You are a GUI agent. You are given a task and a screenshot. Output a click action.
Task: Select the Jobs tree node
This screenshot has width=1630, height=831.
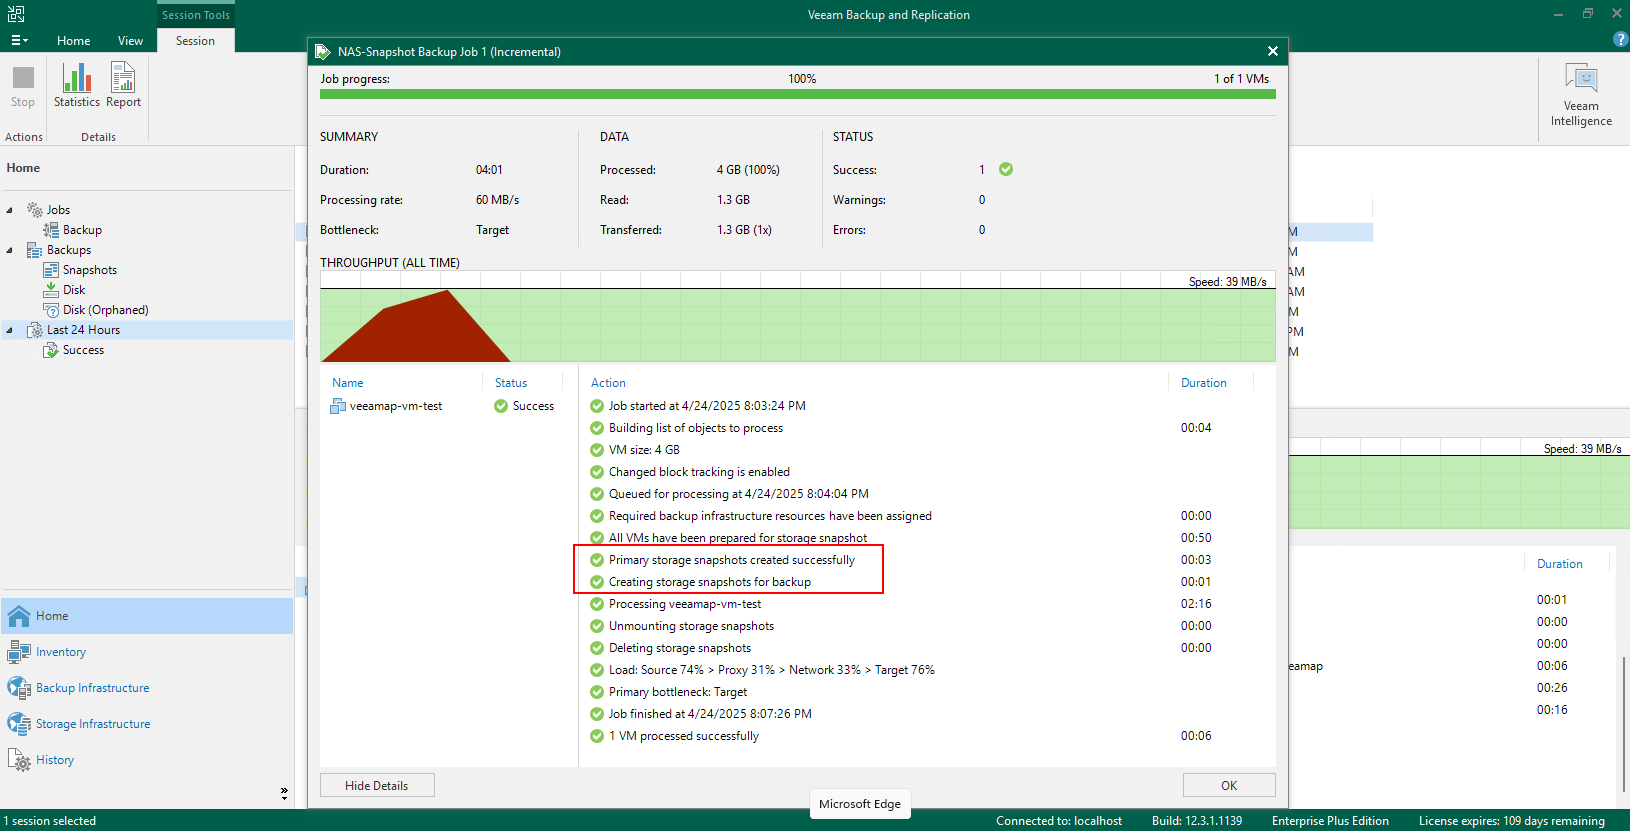(x=58, y=210)
